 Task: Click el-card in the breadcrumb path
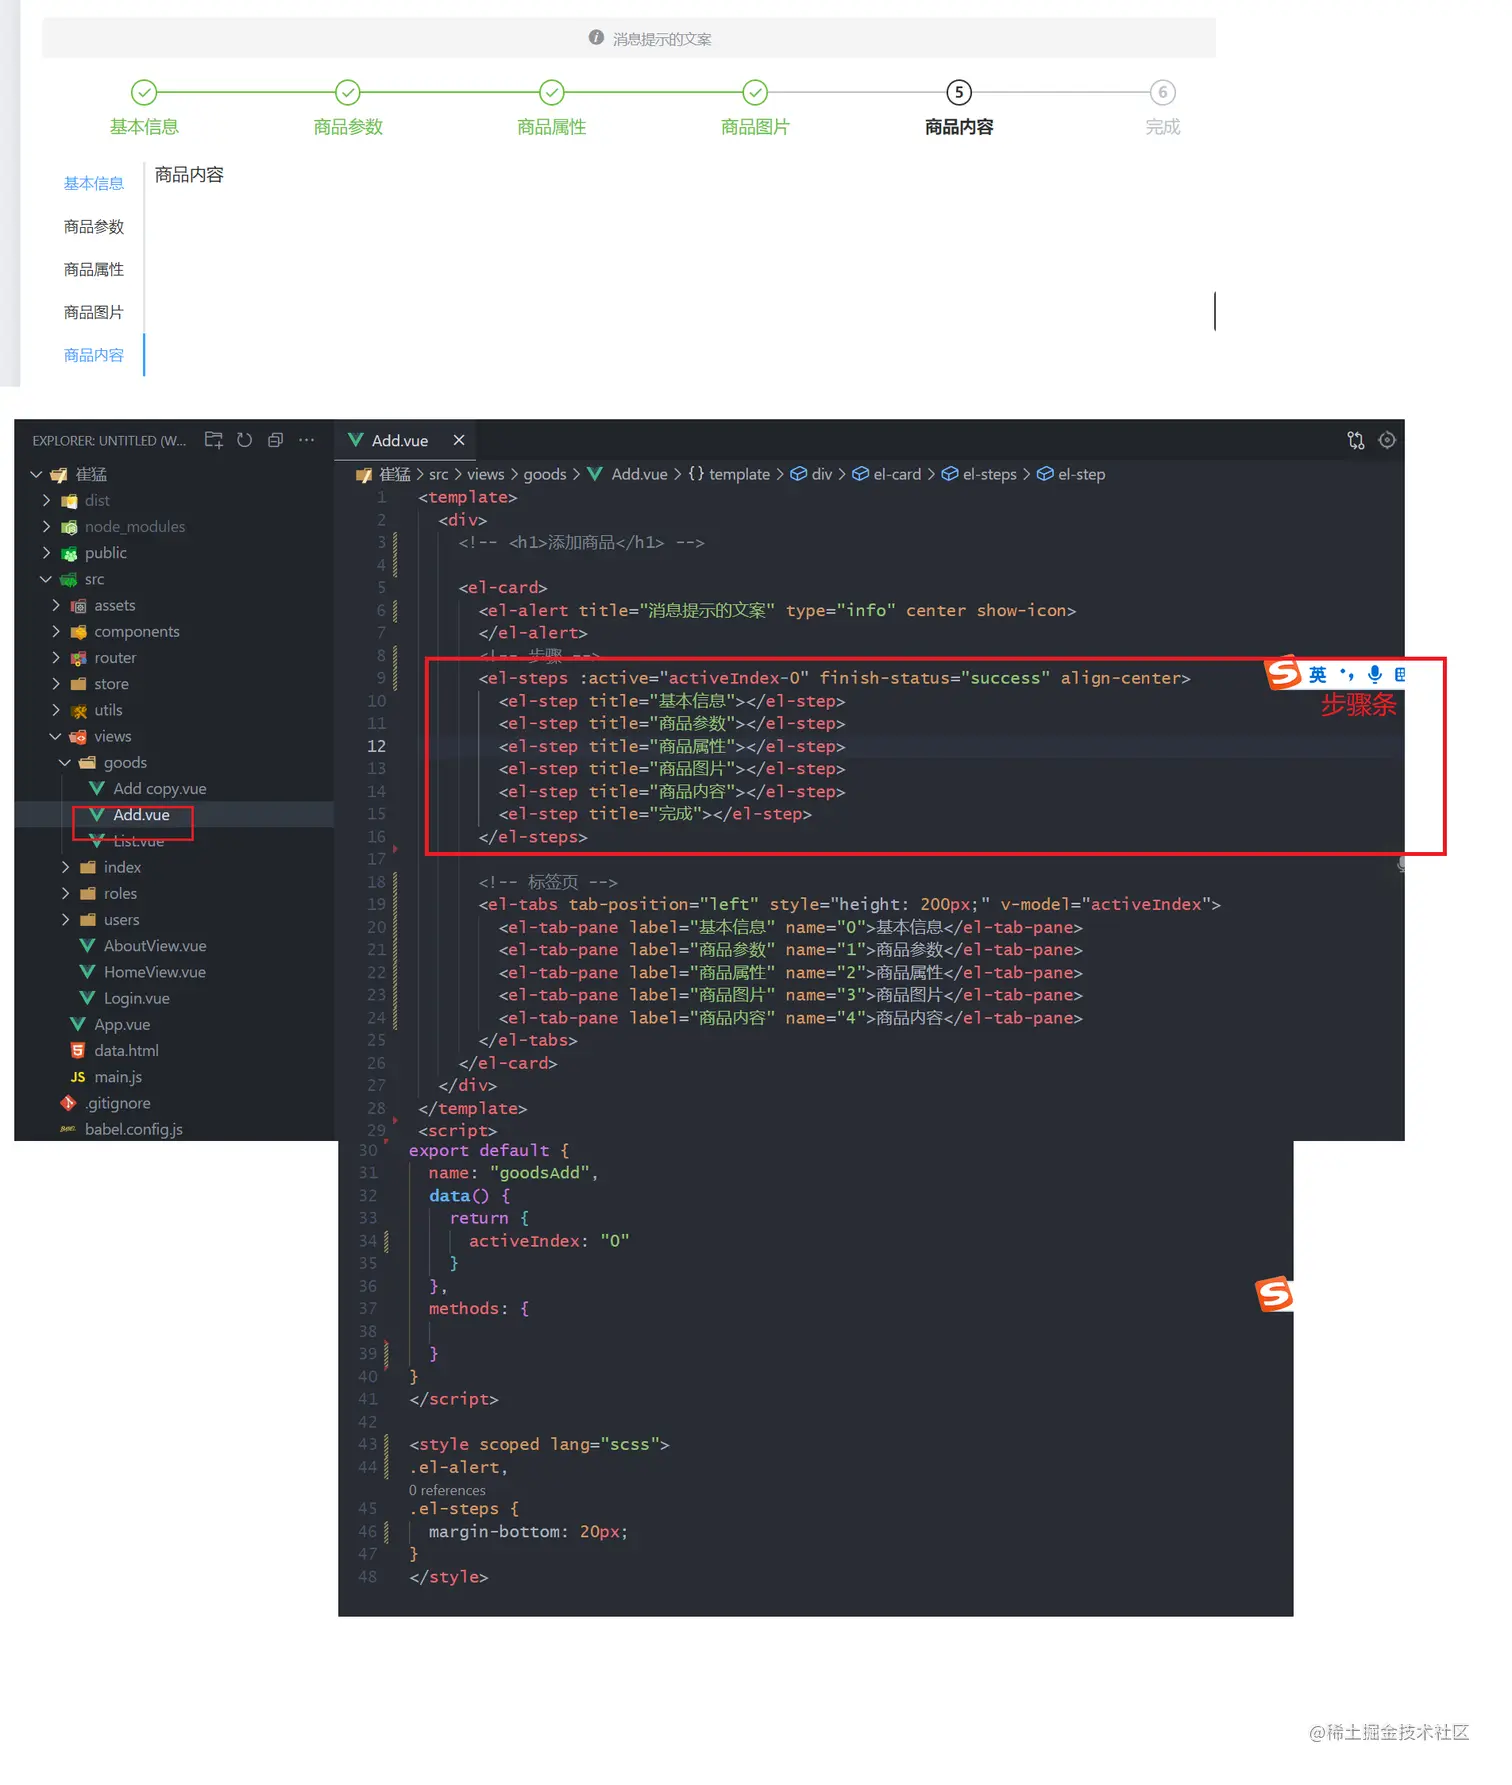[897, 474]
